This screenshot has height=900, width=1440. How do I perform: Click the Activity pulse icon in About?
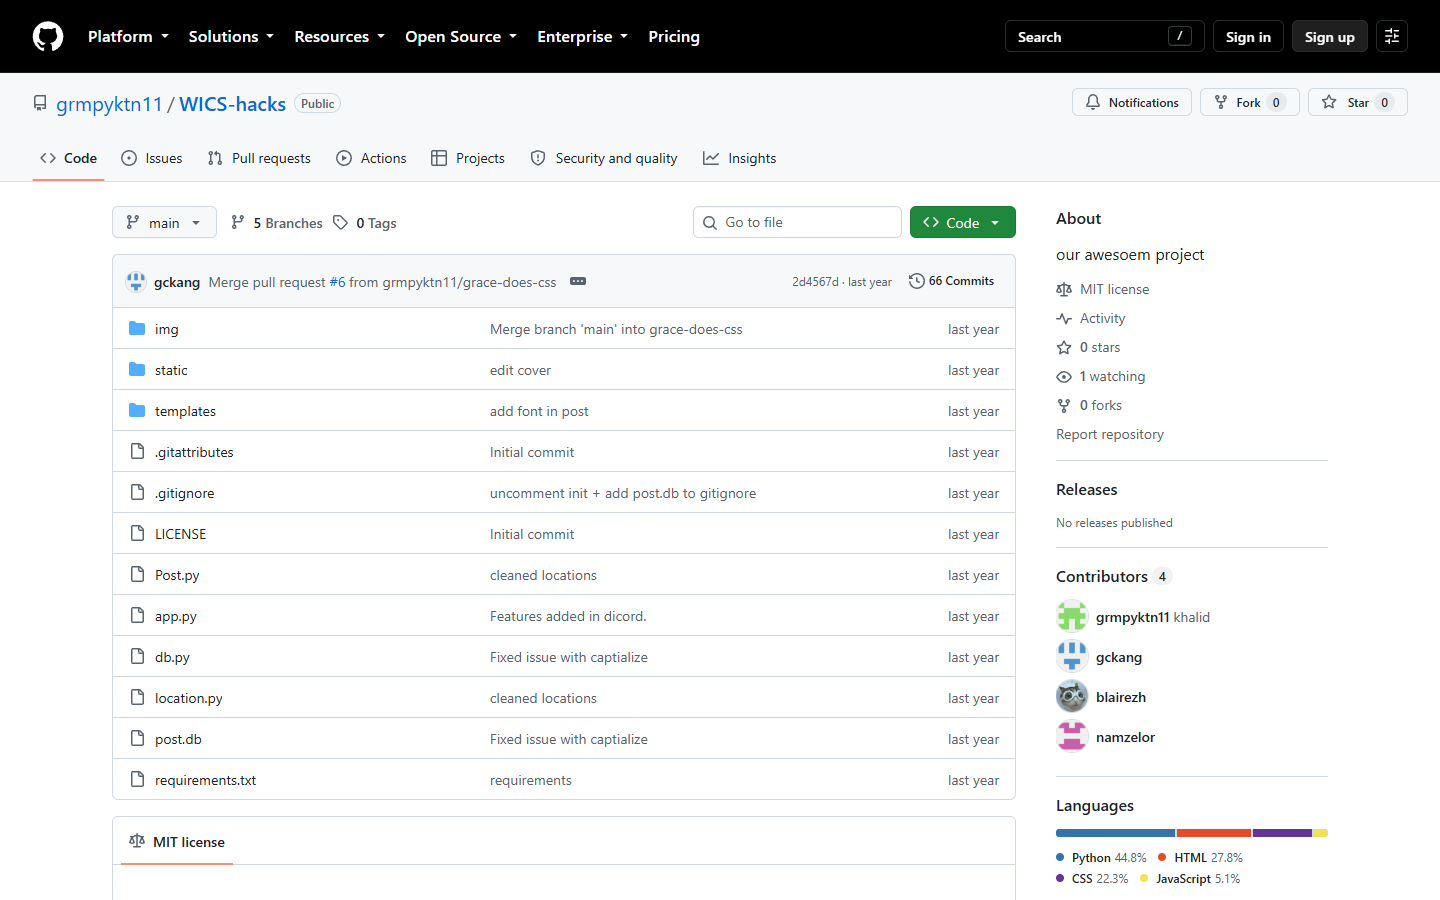[x=1064, y=318]
